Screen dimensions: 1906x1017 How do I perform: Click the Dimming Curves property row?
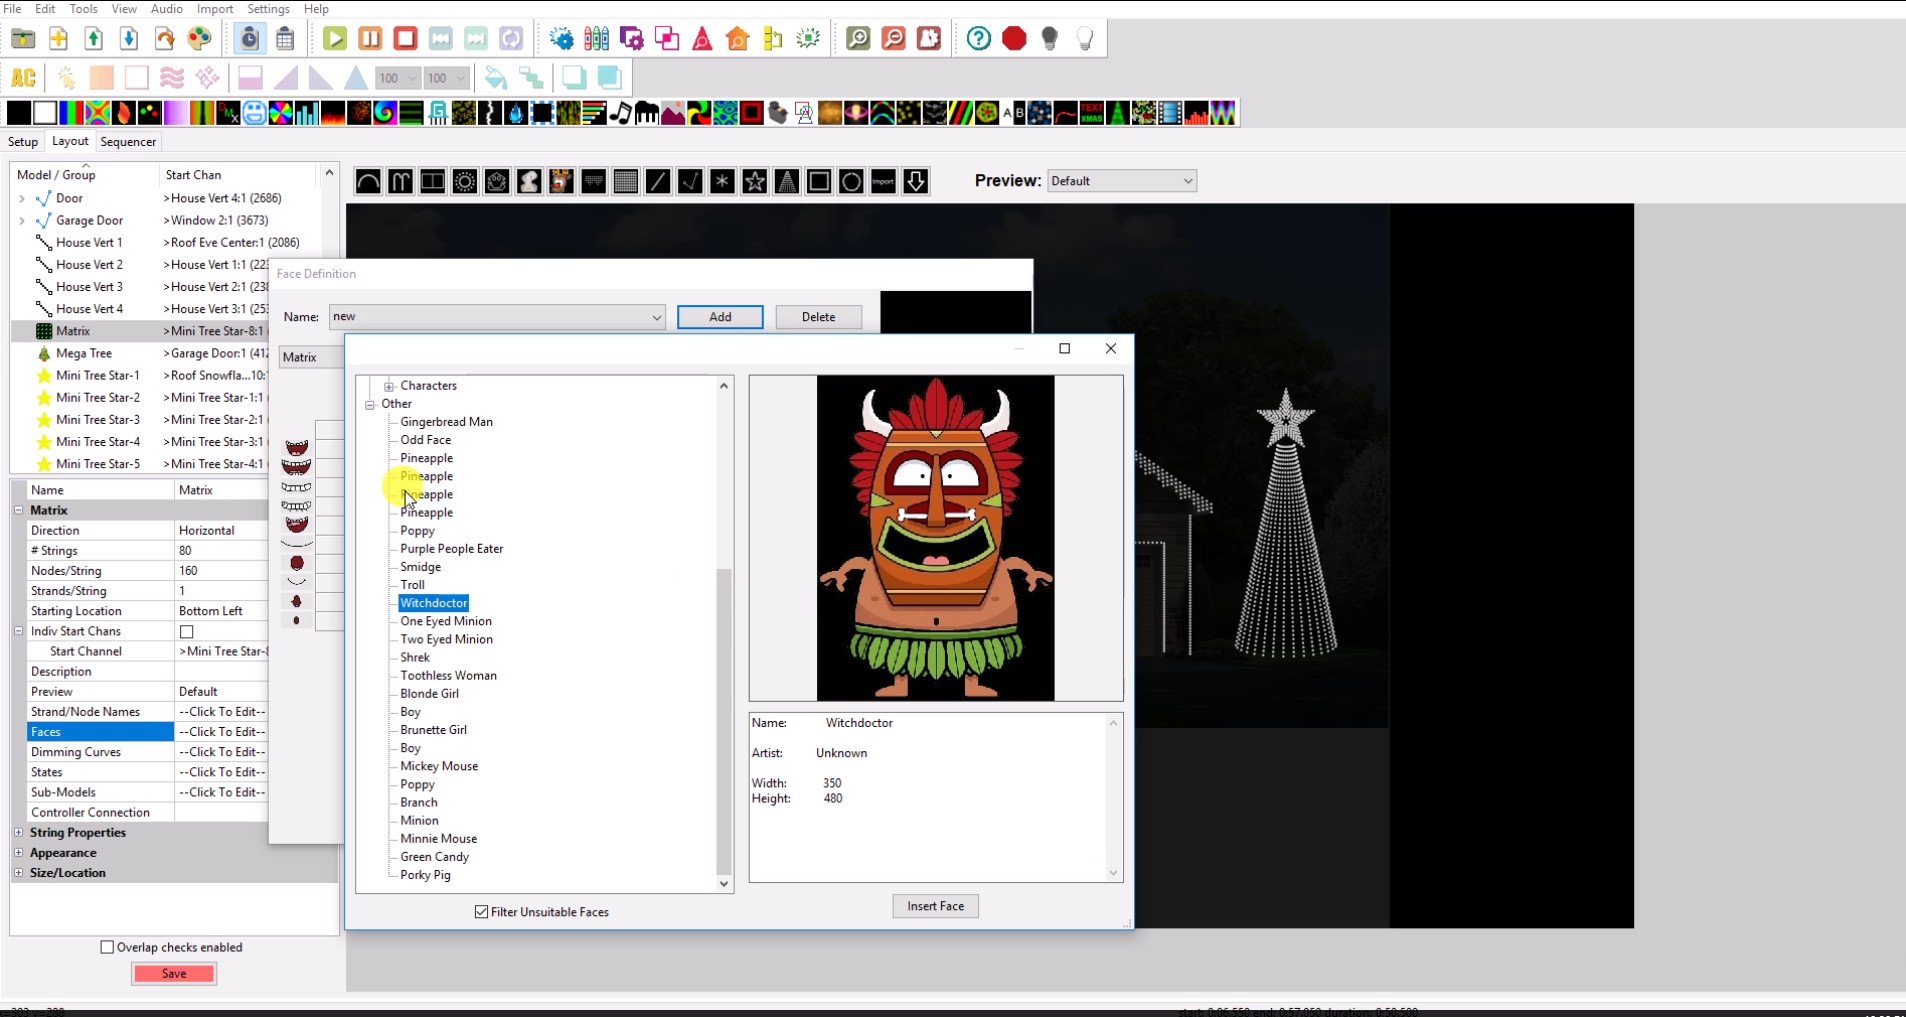pyautogui.click(x=148, y=752)
